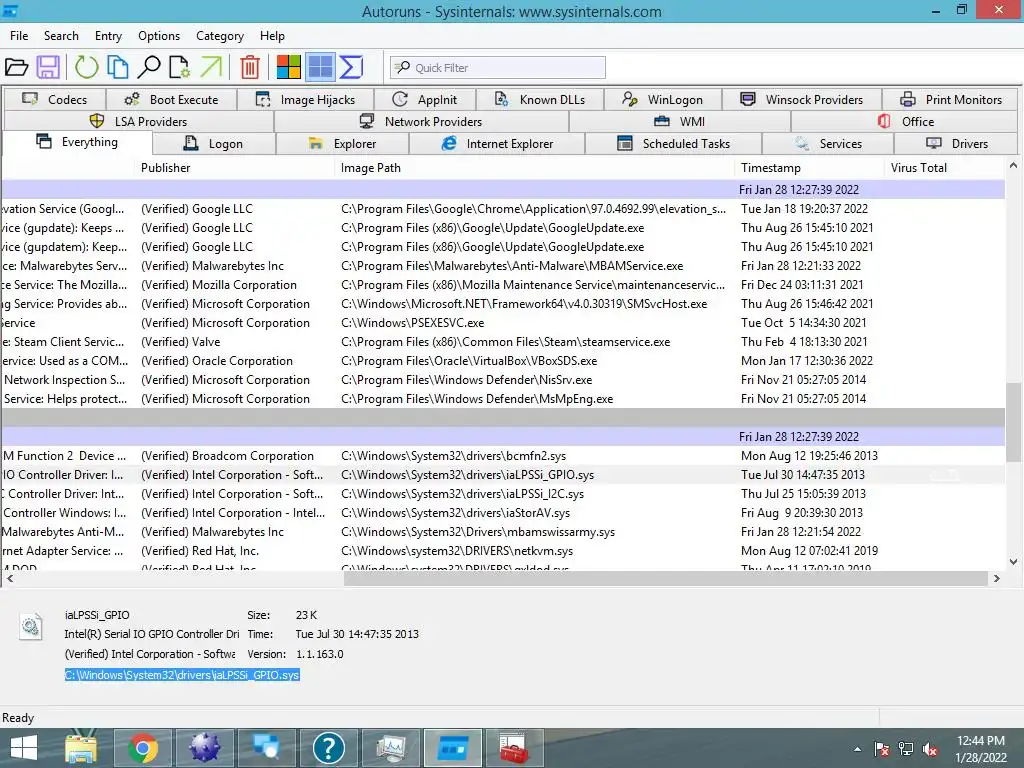Switch to the Known DLLs tab
Image resolution: width=1024 pixels, height=768 pixels.
[540, 99]
